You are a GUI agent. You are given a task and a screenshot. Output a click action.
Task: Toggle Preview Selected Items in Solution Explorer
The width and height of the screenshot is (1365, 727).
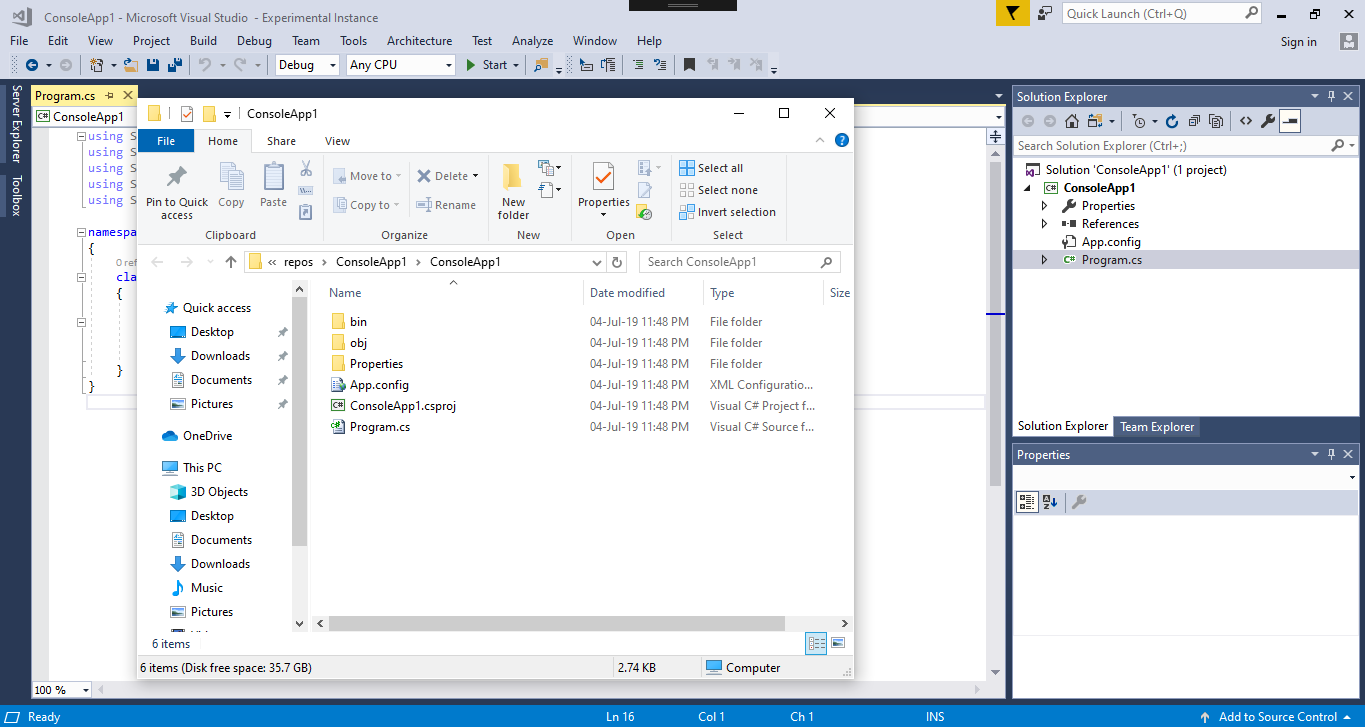pyautogui.click(x=1290, y=121)
